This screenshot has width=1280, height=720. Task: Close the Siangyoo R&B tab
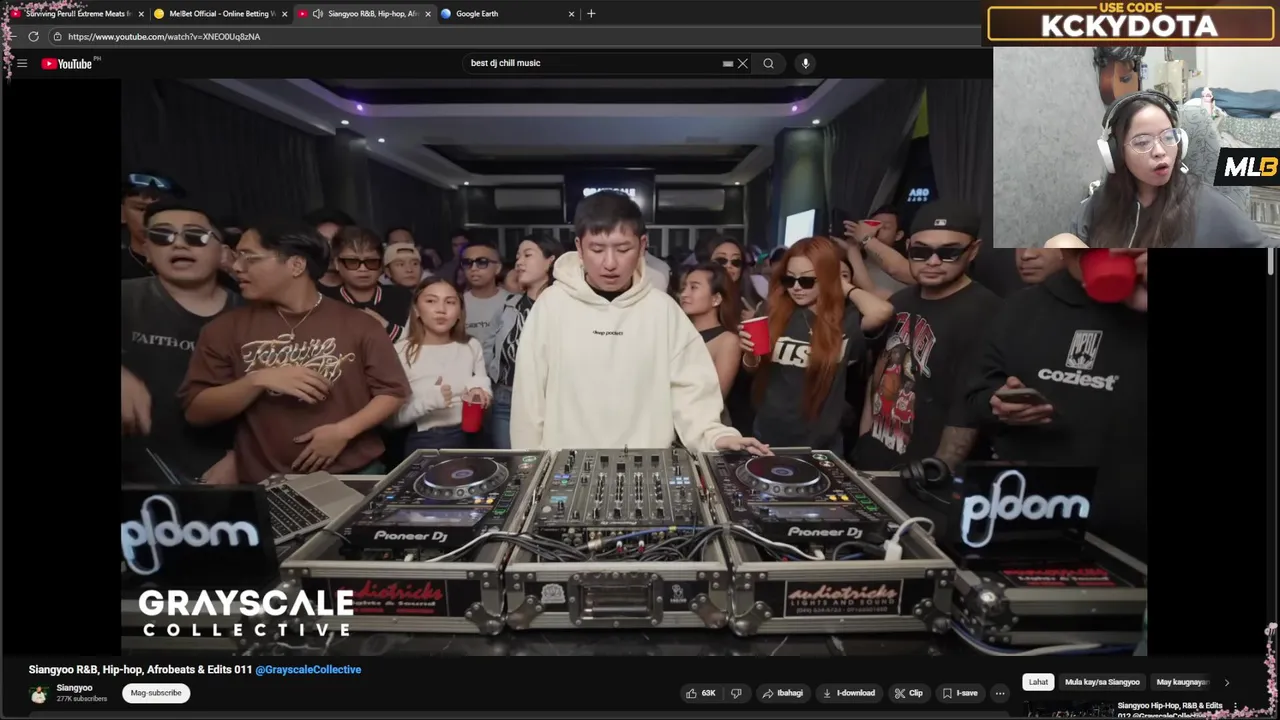[x=428, y=14]
